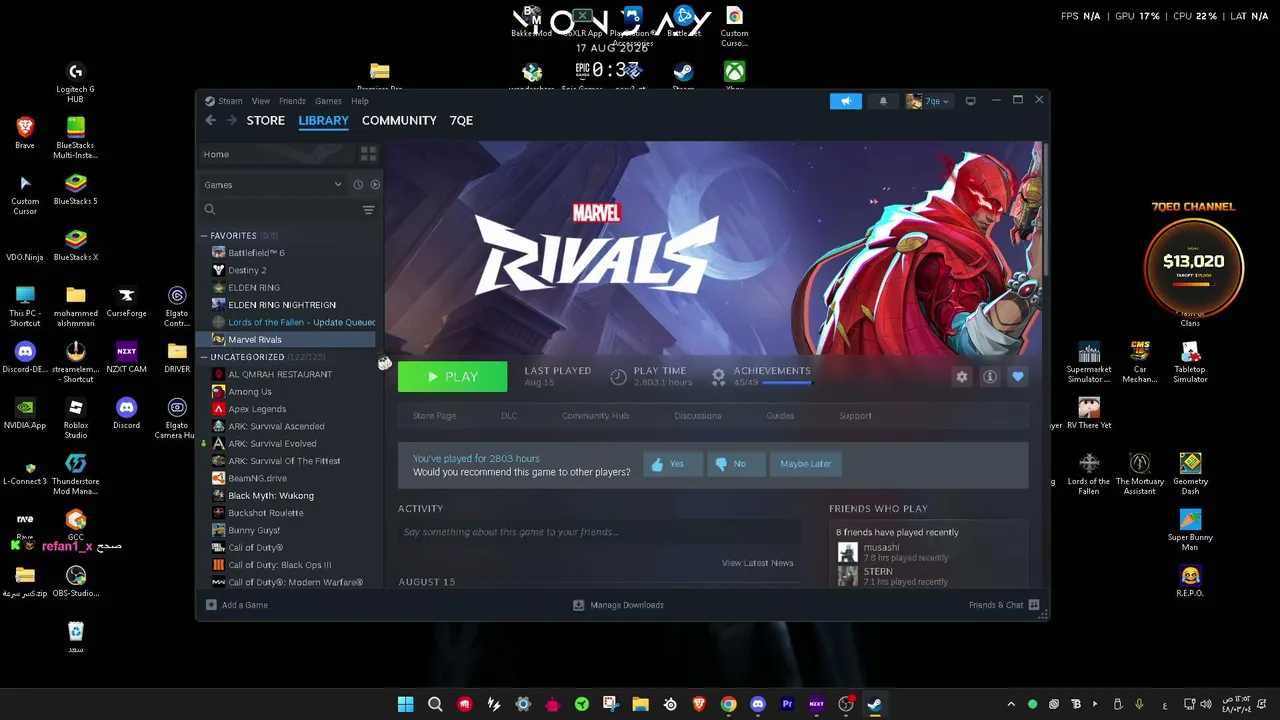This screenshot has width=1280, height=720.
Task: Click Add a Game
Action: pyautogui.click(x=237, y=605)
